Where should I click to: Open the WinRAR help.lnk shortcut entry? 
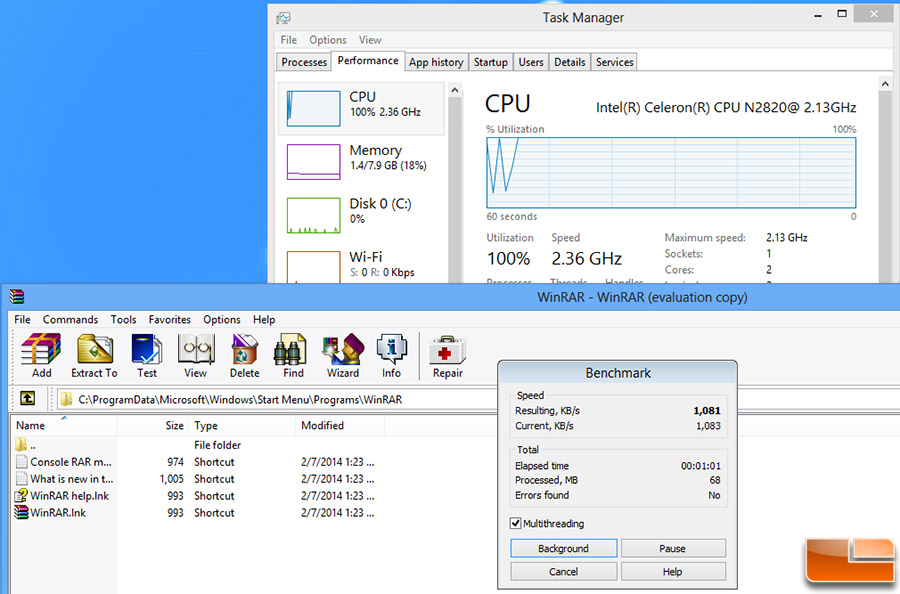pyautogui.click(x=69, y=495)
